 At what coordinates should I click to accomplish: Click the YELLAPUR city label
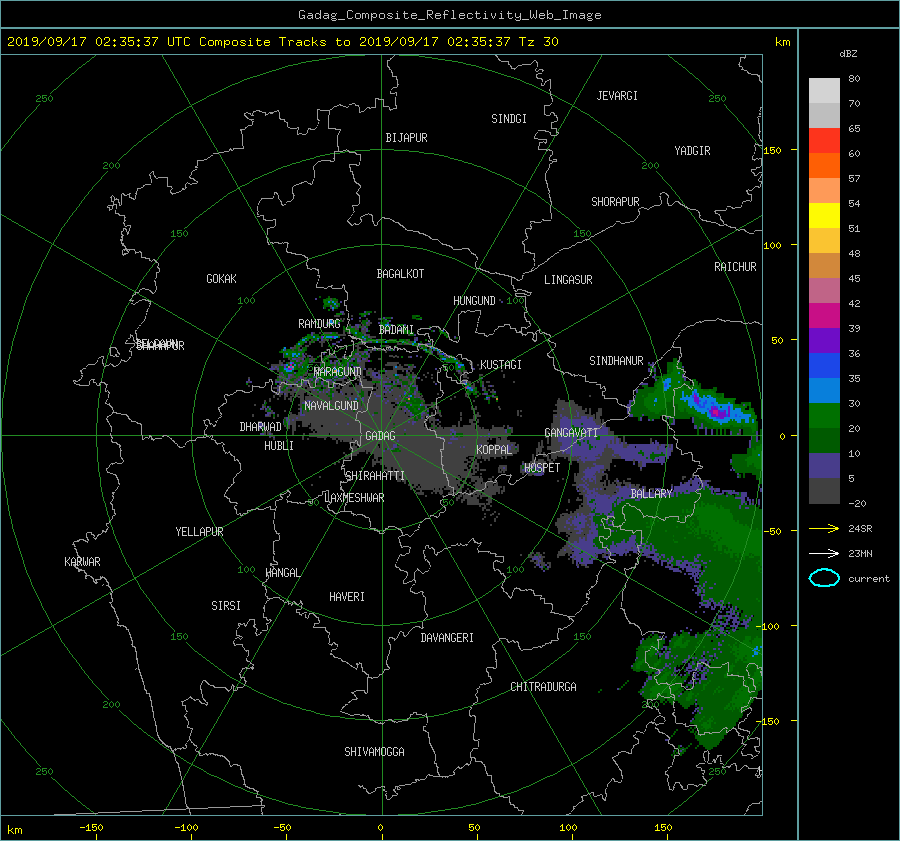pos(199,532)
